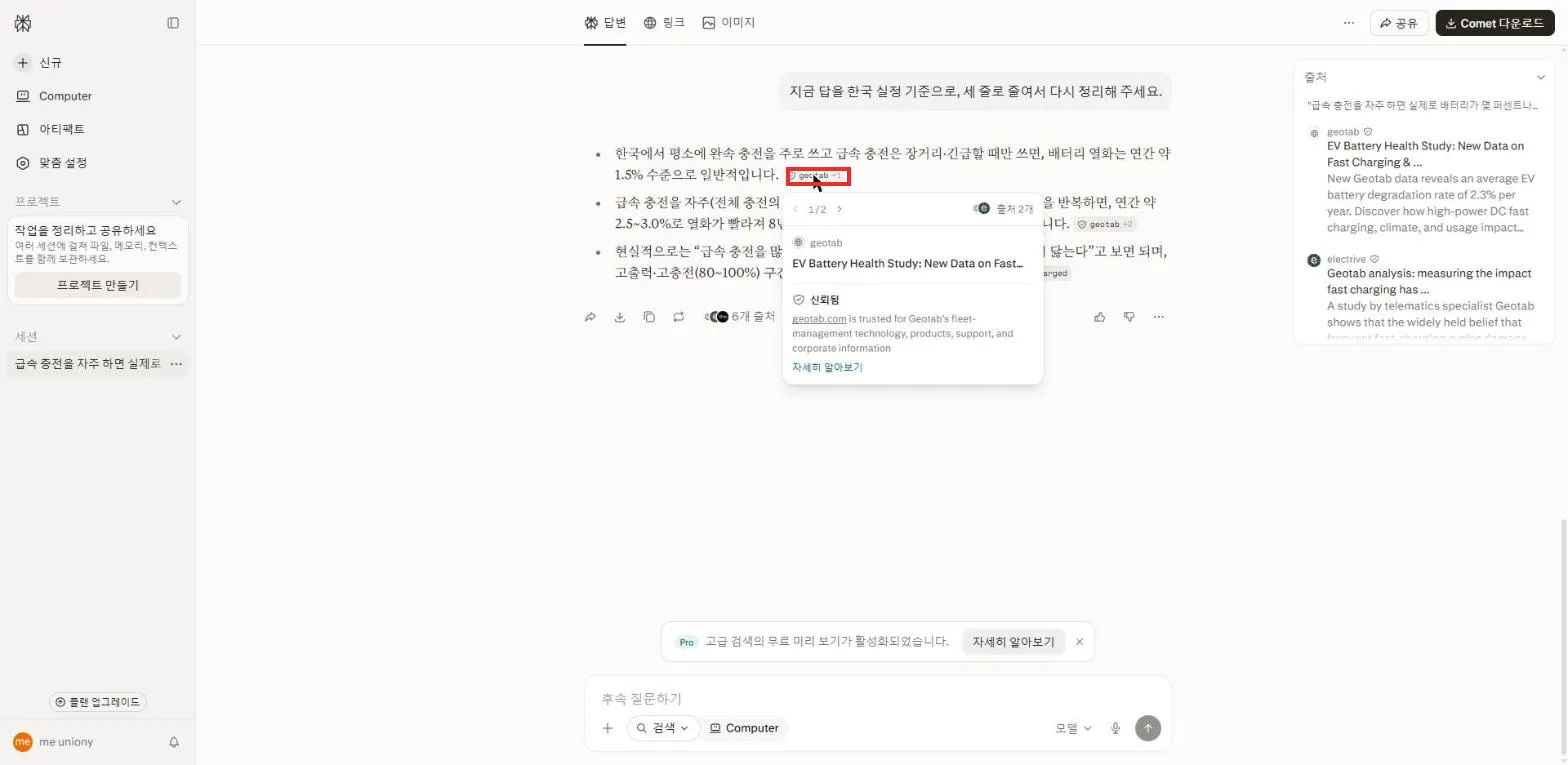Screen dimensions: 1568x765
Task: Copy the answer with the copy icon
Action: click(649, 317)
